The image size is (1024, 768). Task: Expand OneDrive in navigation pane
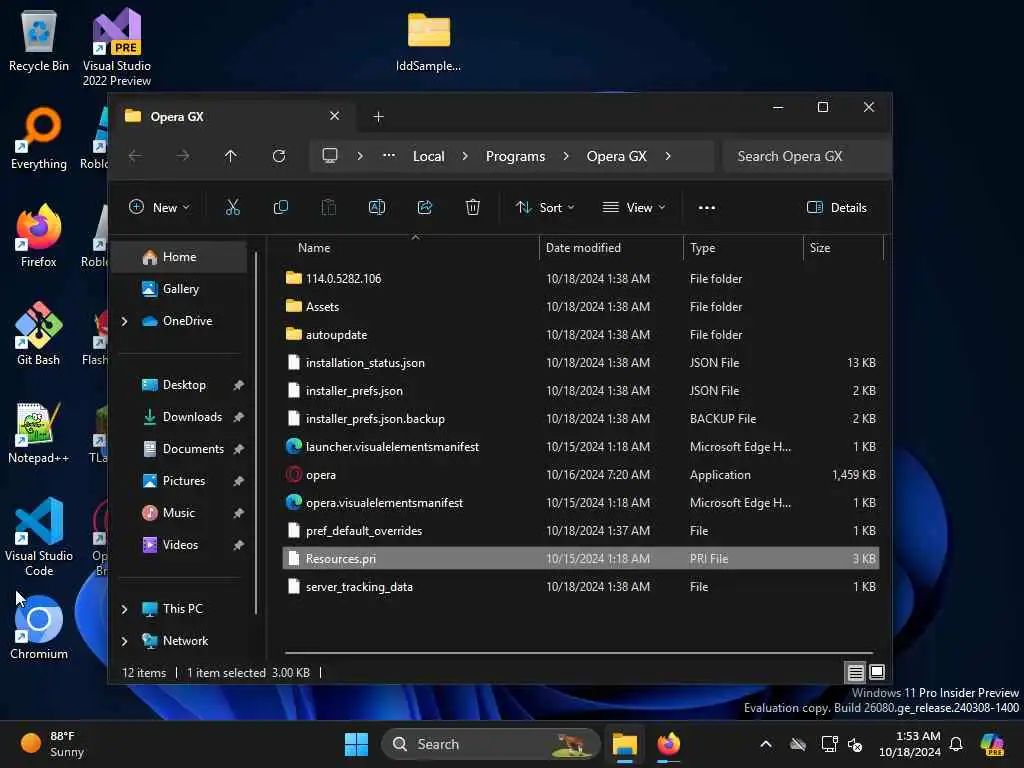[124, 321]
